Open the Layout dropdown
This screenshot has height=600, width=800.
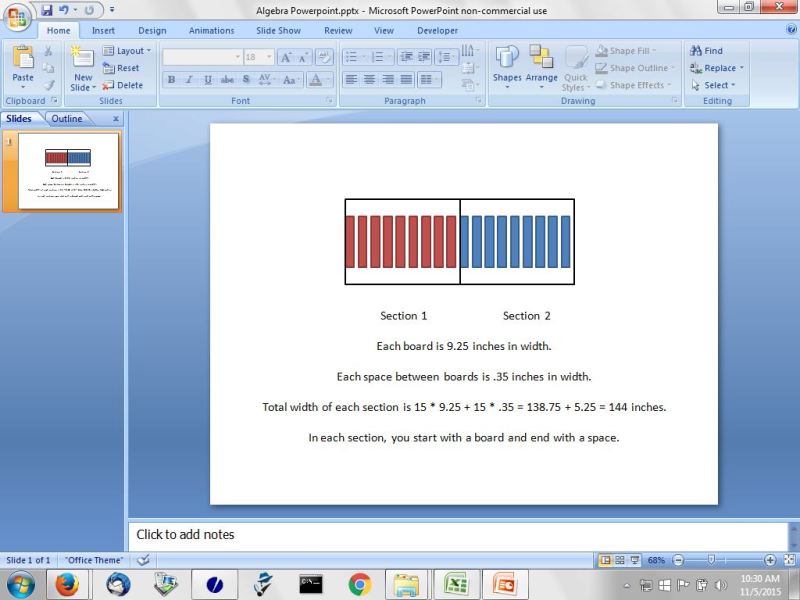point(127,51)
